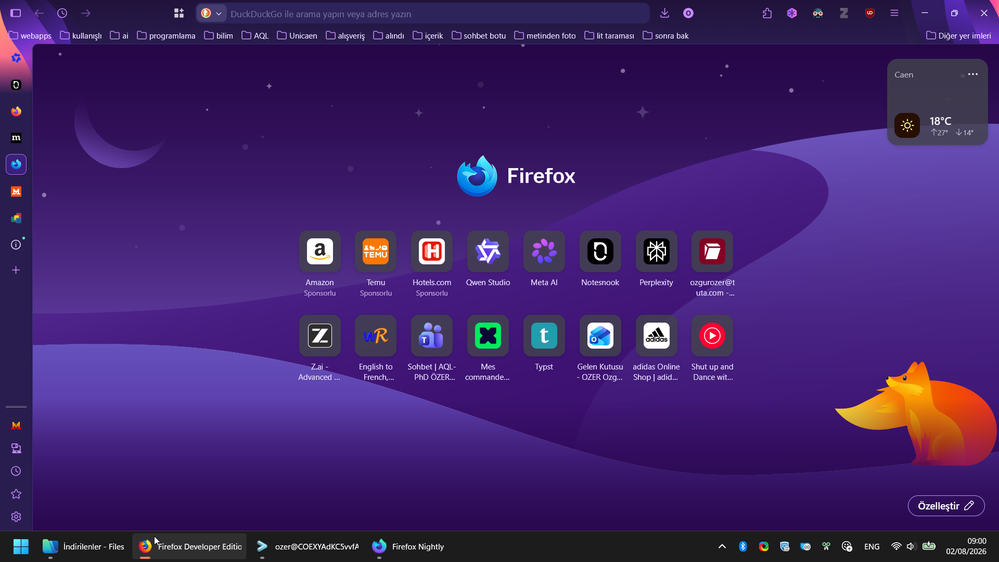Open the sohbet botu bookmark folder
The image size is (999, 562).
point(478,36)
